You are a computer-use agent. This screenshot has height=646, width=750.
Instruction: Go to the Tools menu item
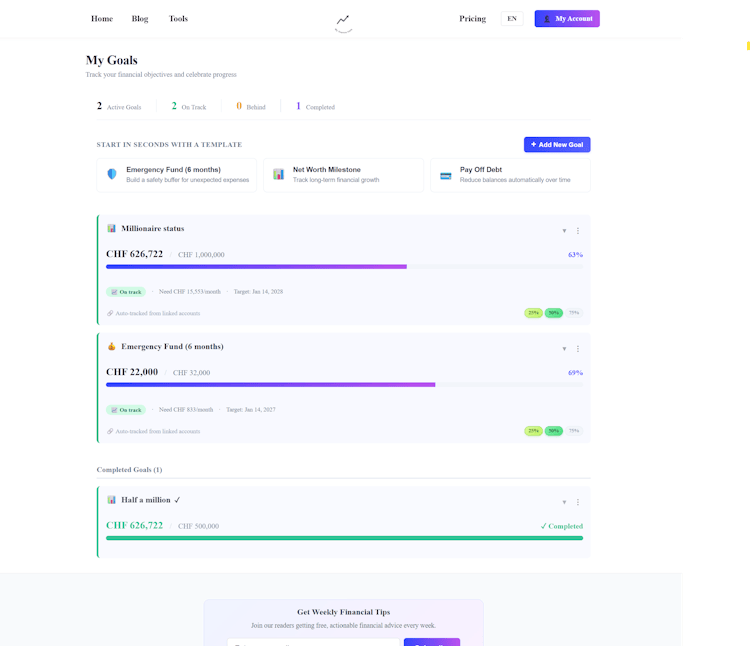178,19
